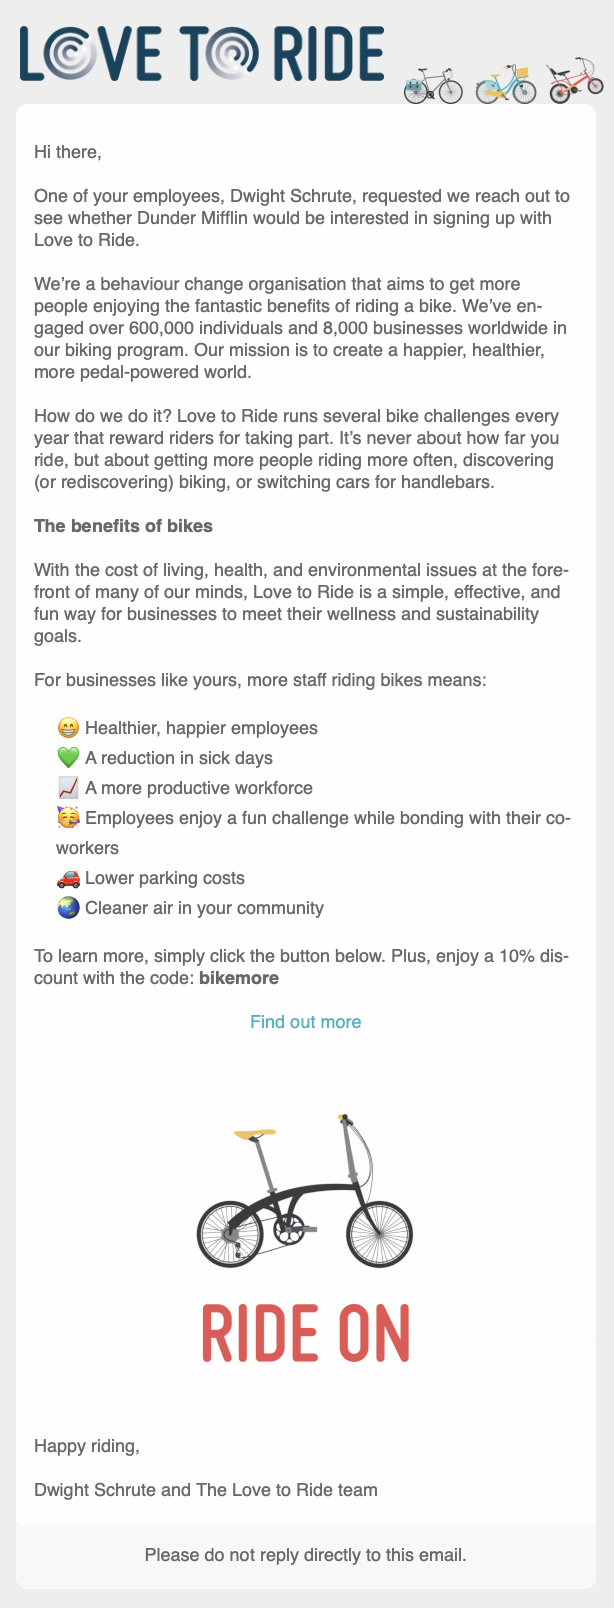Click the Love to Ride logo
The height and width of the screenshot is (1608, 614).
(202, 54)
